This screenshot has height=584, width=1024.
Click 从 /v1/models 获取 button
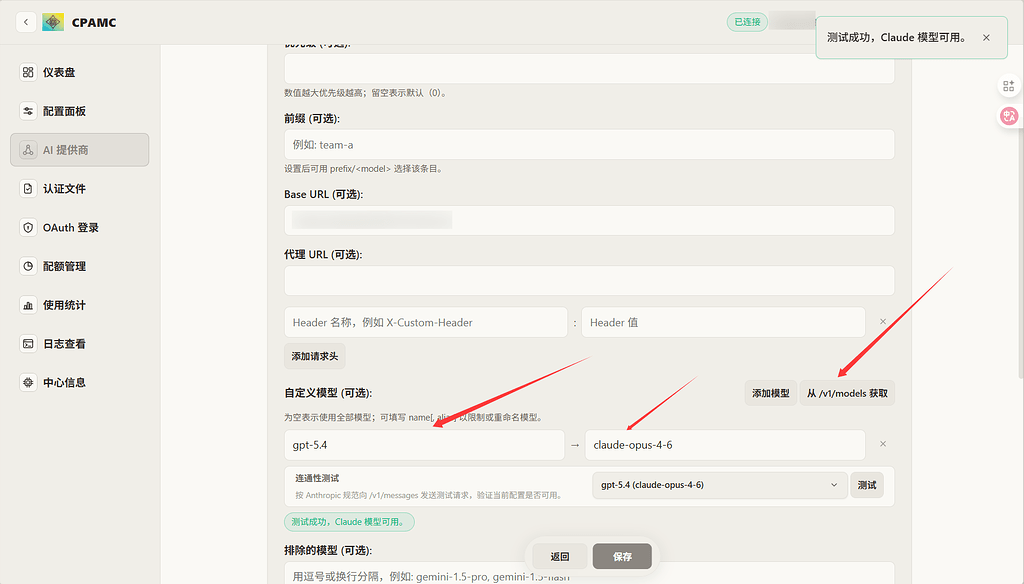coord(847,393)
